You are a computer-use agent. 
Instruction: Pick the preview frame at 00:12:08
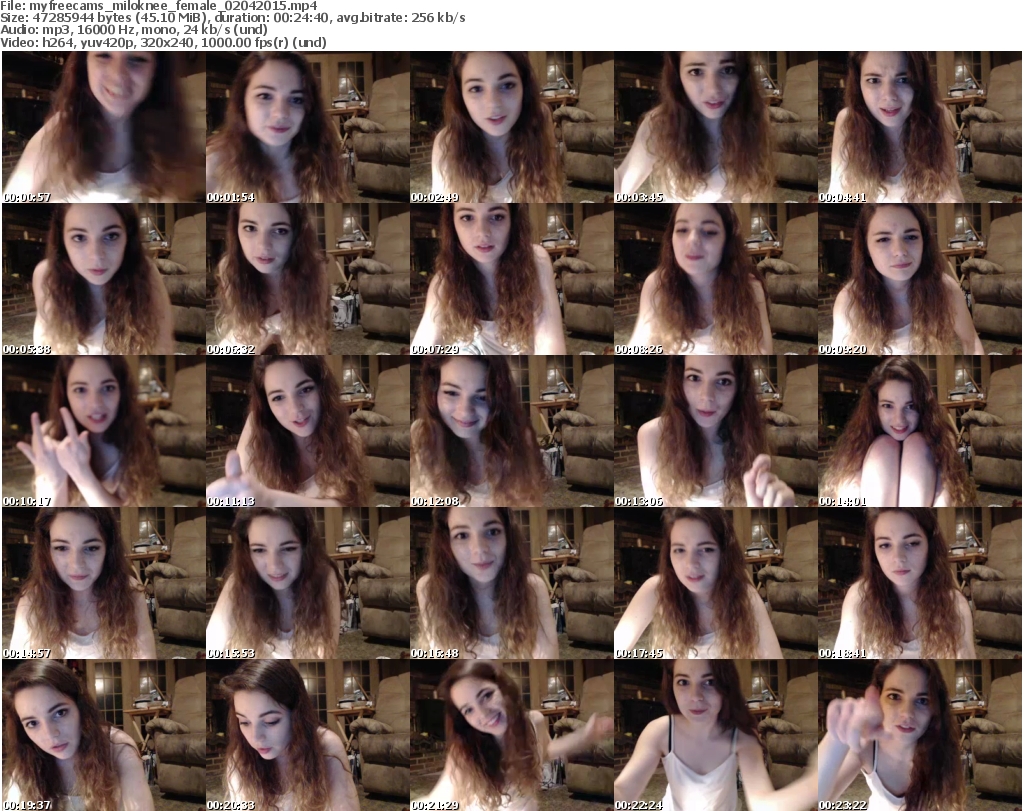pos(511,432)
